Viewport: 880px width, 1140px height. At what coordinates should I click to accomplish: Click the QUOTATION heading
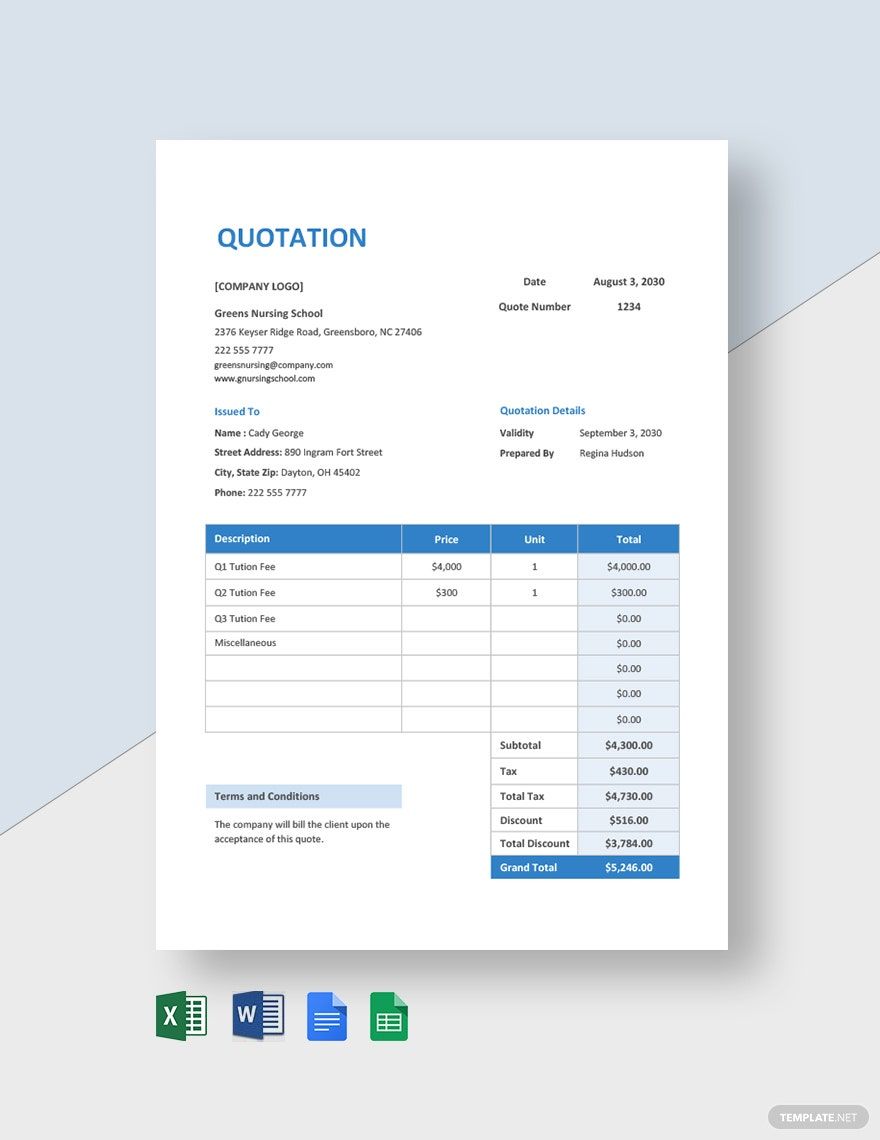[x=291, y=238]
